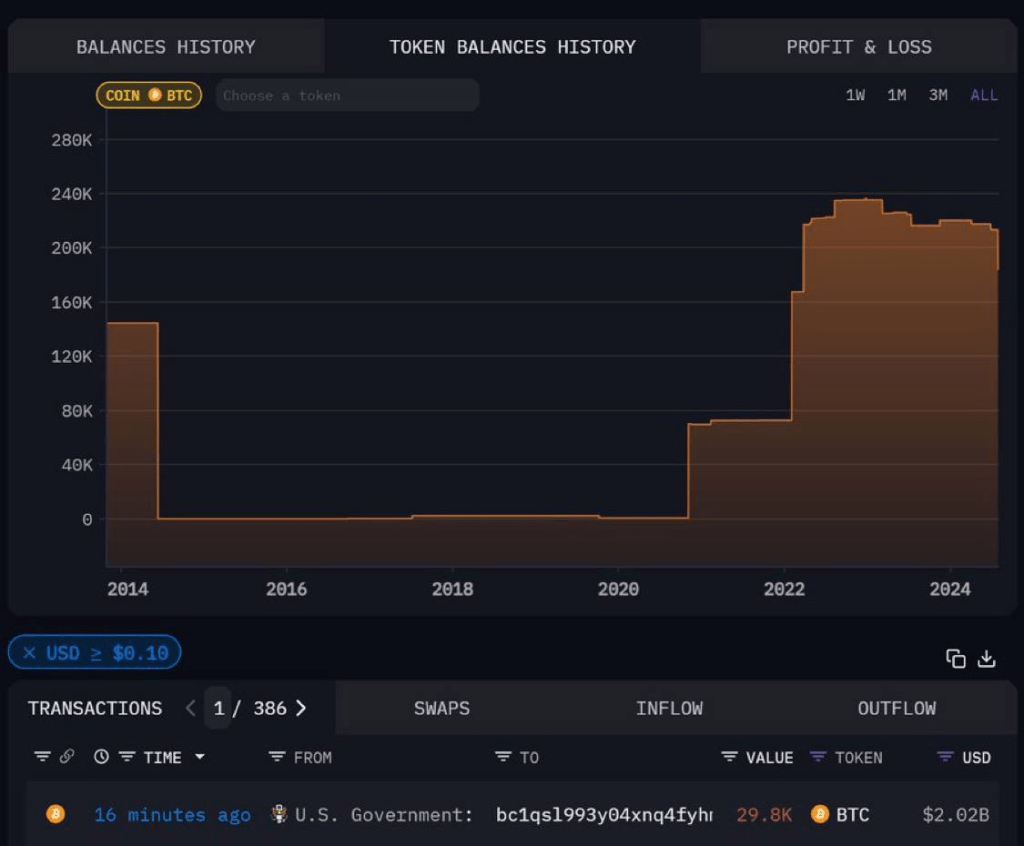Click the FROM column filter icon

[x=277, y=757]
